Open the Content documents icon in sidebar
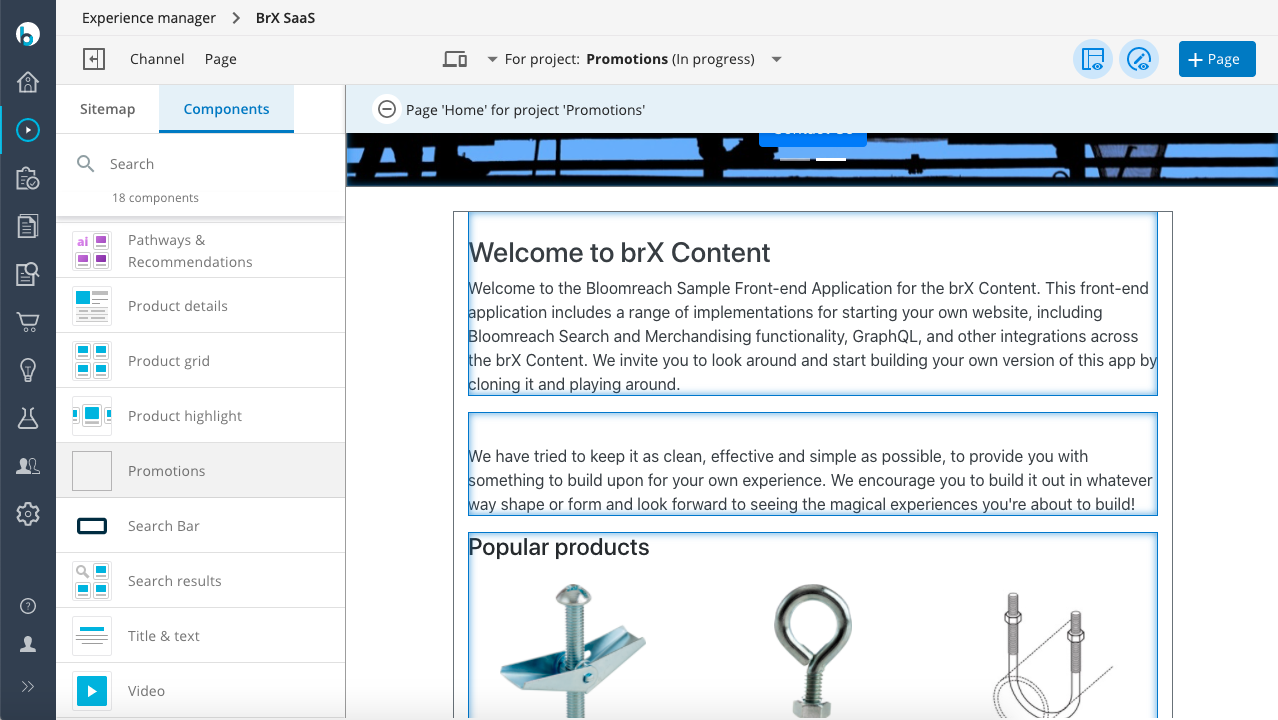Screen dimensions: 1278x720 tap(28, 226)
